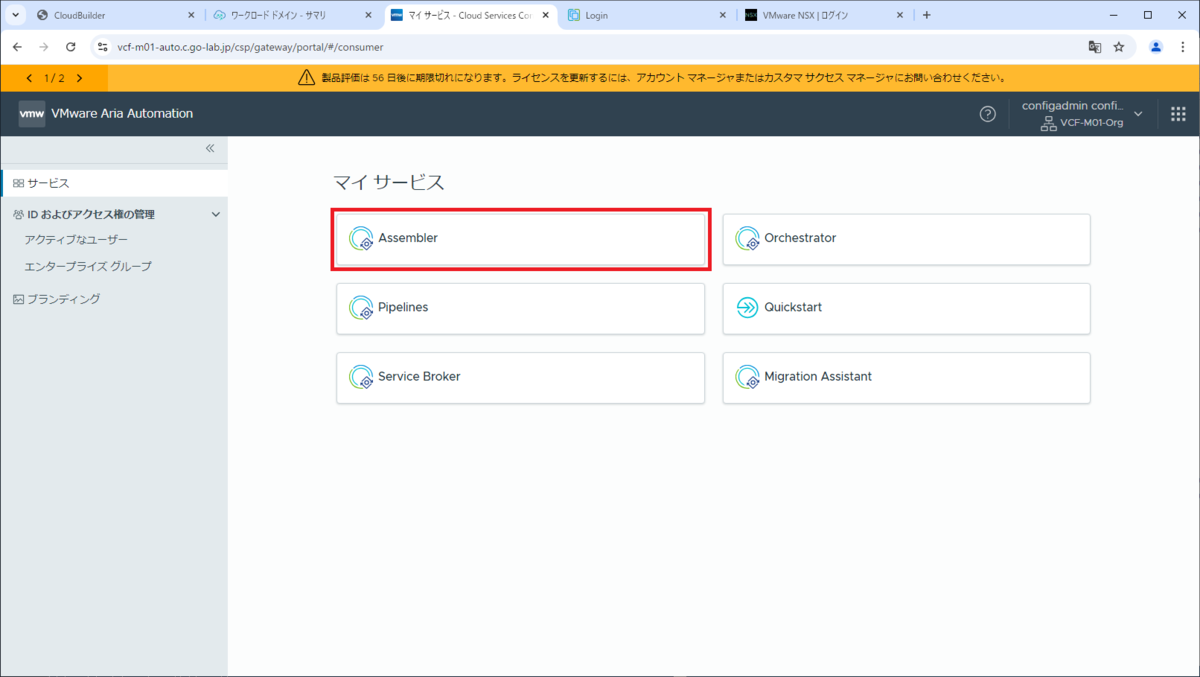
Task: Open the Migration Assistant tile
Action: pyautogui.click(x=906, y=377)
